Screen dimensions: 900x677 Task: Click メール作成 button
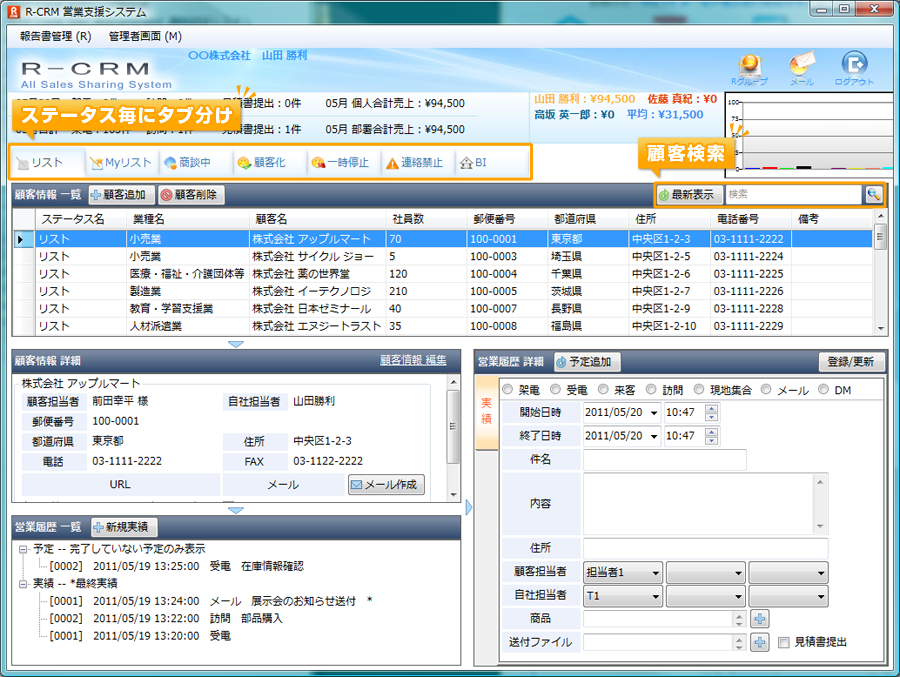click(x=386, y=485)
